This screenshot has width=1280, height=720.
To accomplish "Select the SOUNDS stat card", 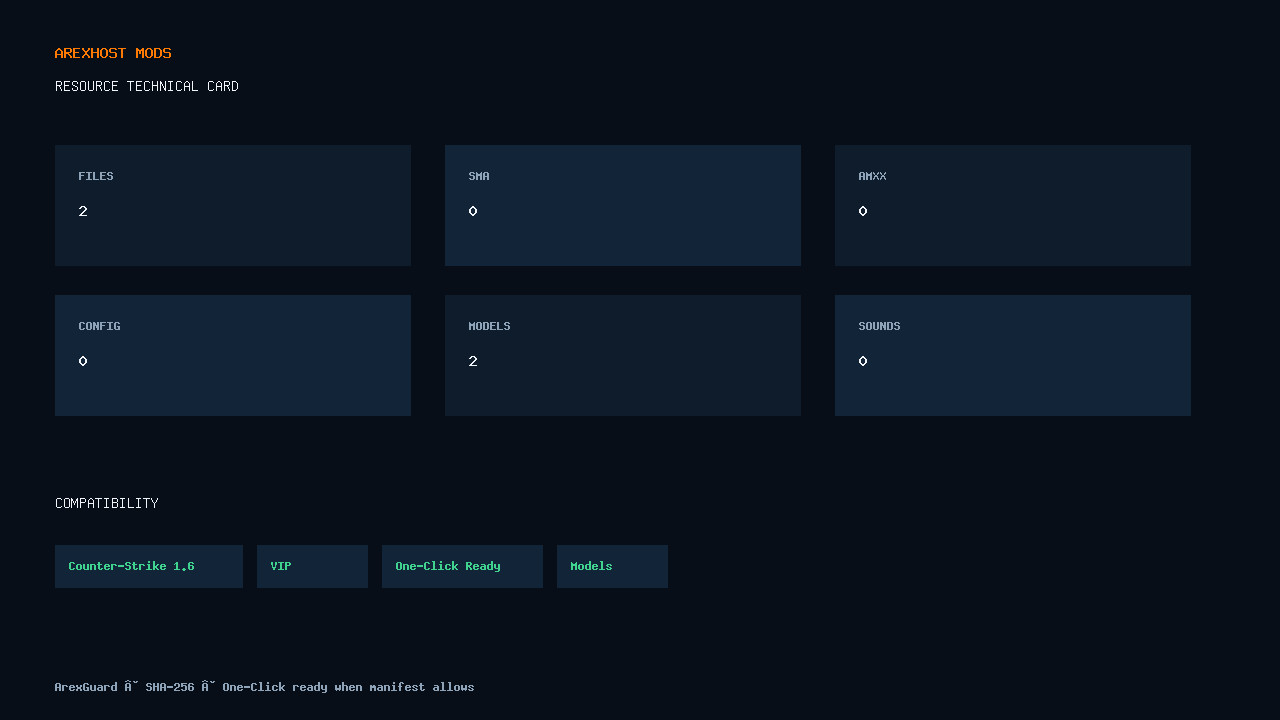I will [1013, 355].
